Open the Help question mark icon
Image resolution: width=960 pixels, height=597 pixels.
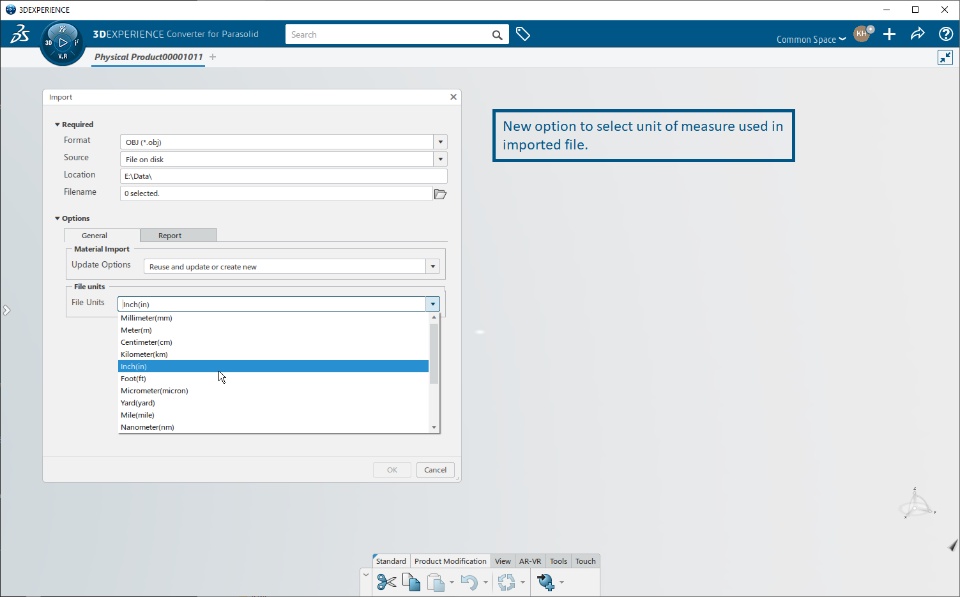(945, 34)
